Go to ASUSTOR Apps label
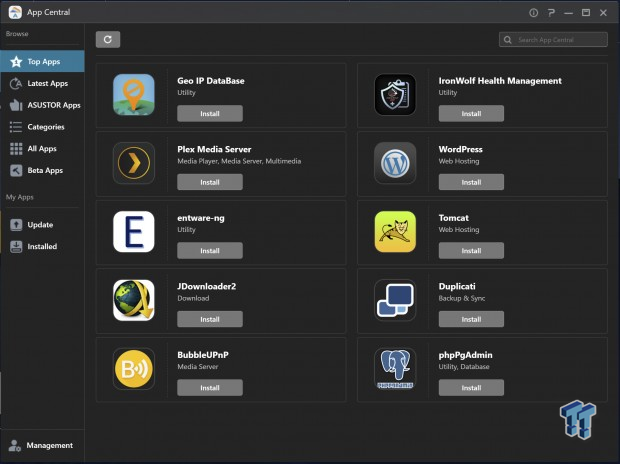 (x=54, y=105)
